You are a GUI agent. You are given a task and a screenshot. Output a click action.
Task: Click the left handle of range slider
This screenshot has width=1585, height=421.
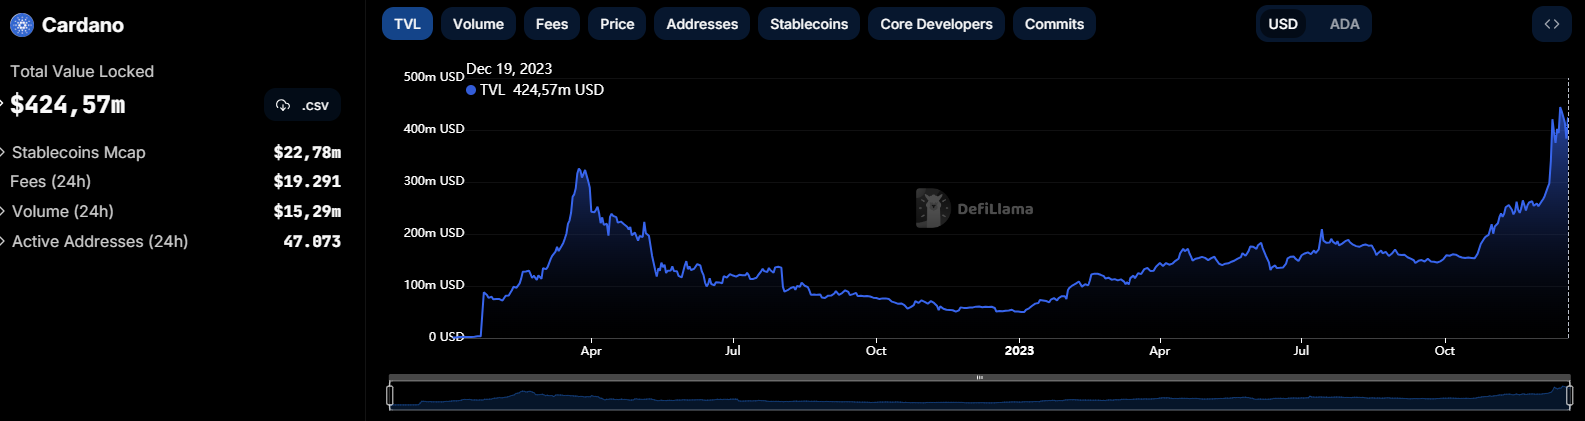pyautogui.click(x=390, y=396)
